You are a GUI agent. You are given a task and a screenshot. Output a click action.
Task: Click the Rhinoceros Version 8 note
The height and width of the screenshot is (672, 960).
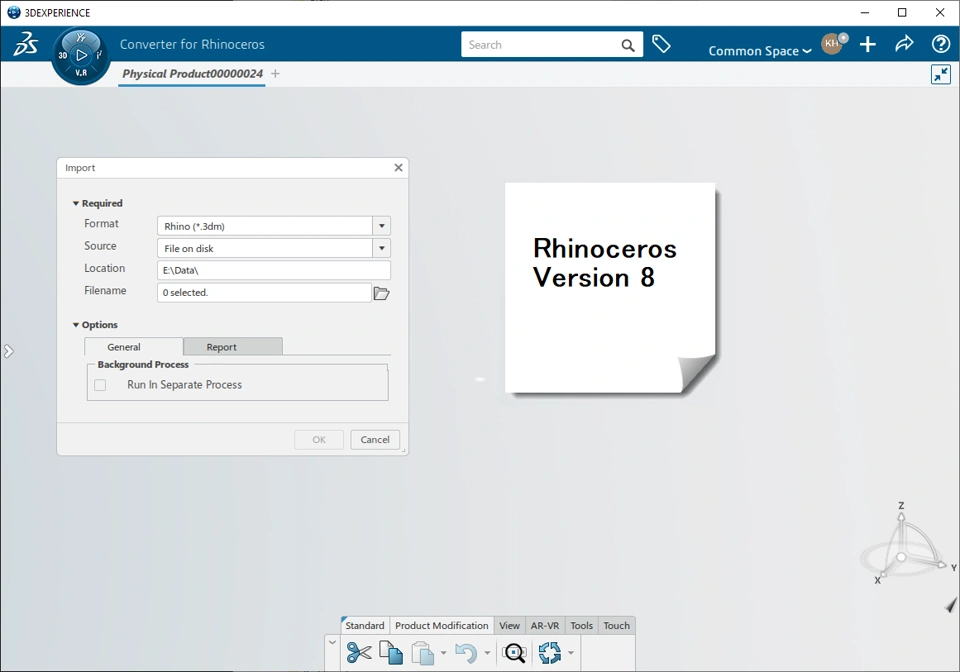(610, 288)
